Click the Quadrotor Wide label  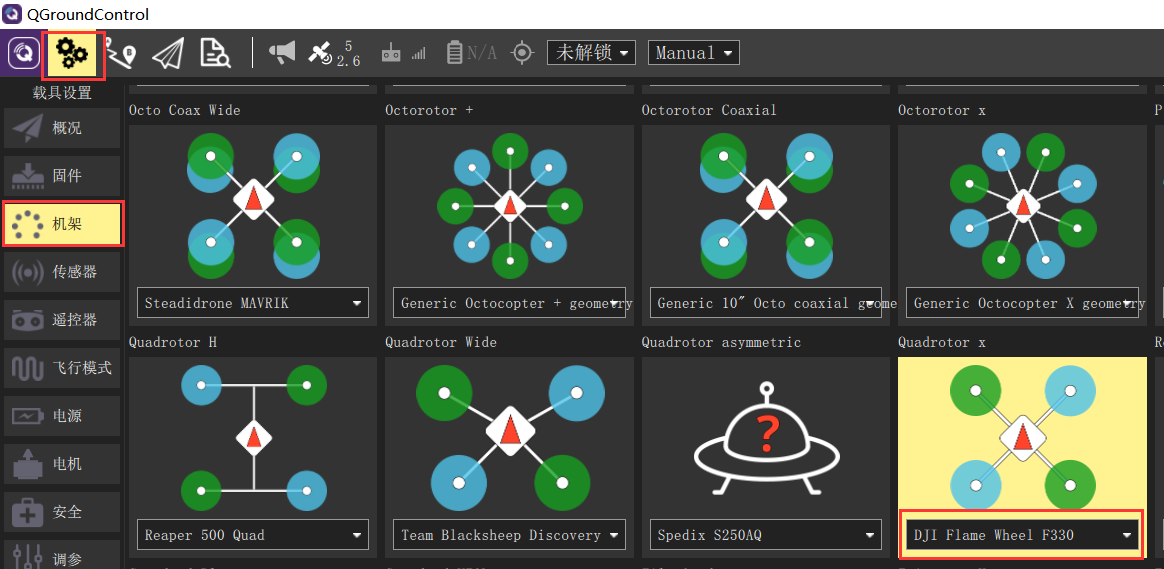click(441, 342)
